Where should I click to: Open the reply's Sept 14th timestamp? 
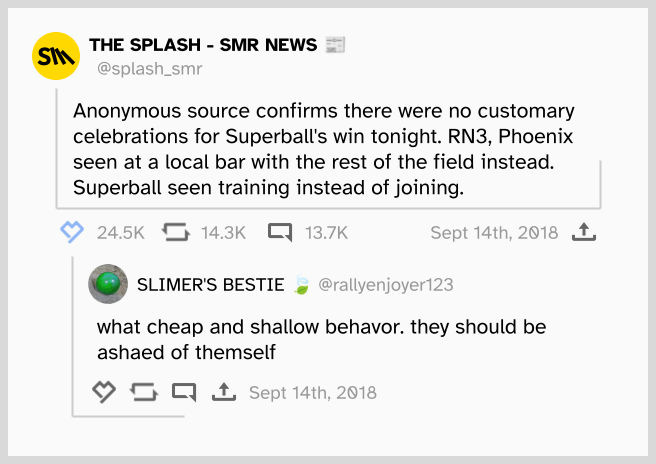pos(312,392)
